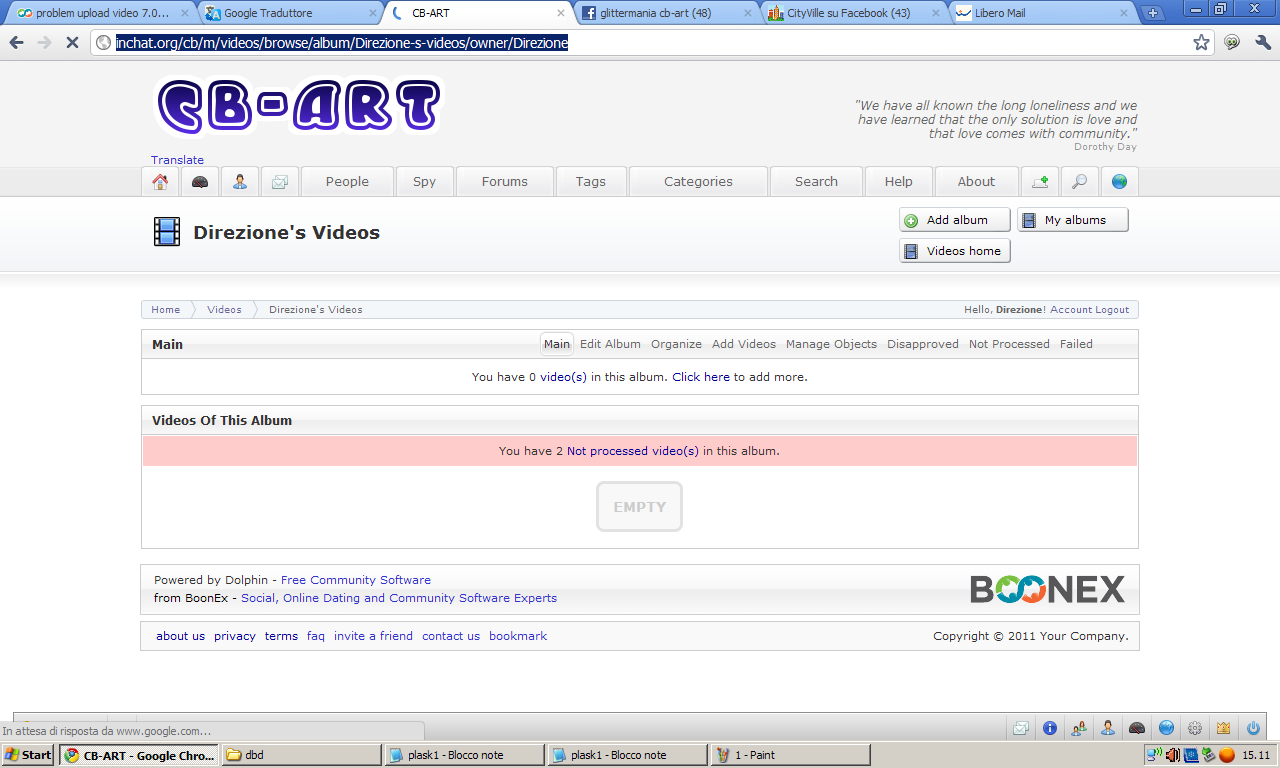Click the privacy footer link
The width and height of the screenshot is (1280, 768).
click(235, 636)
